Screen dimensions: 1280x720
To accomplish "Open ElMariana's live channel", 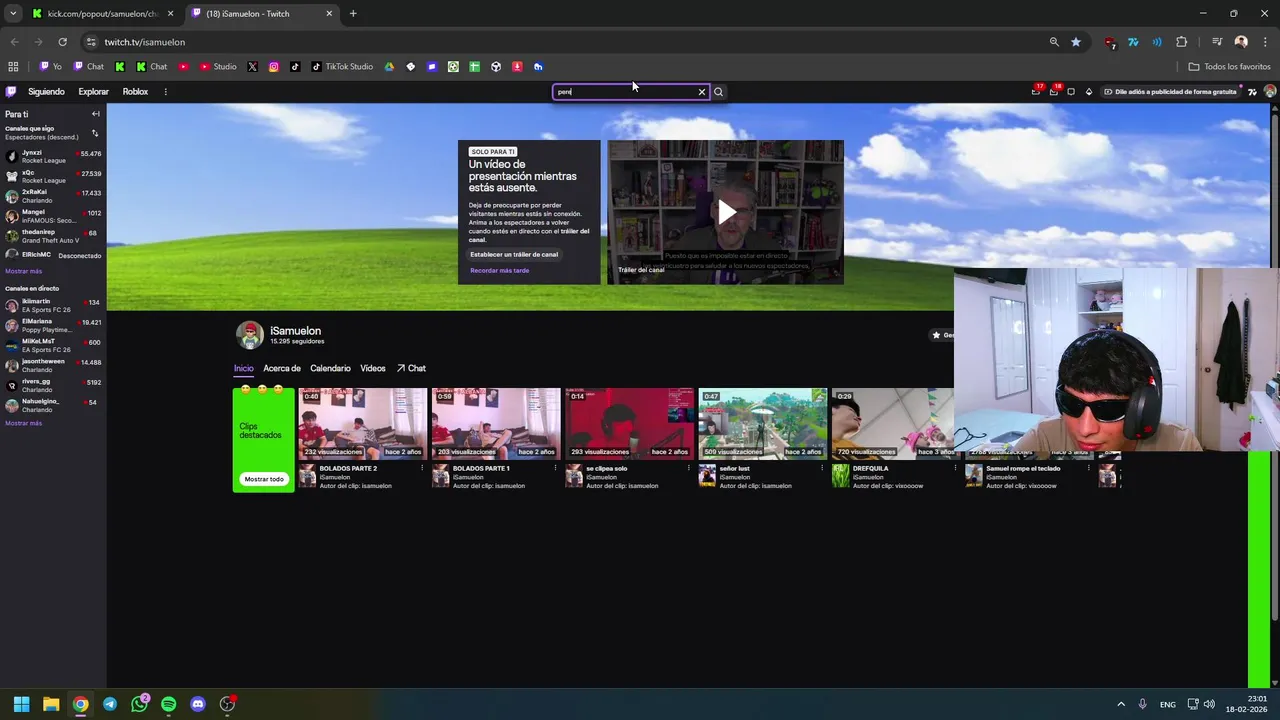I will (x=53, y=326).
